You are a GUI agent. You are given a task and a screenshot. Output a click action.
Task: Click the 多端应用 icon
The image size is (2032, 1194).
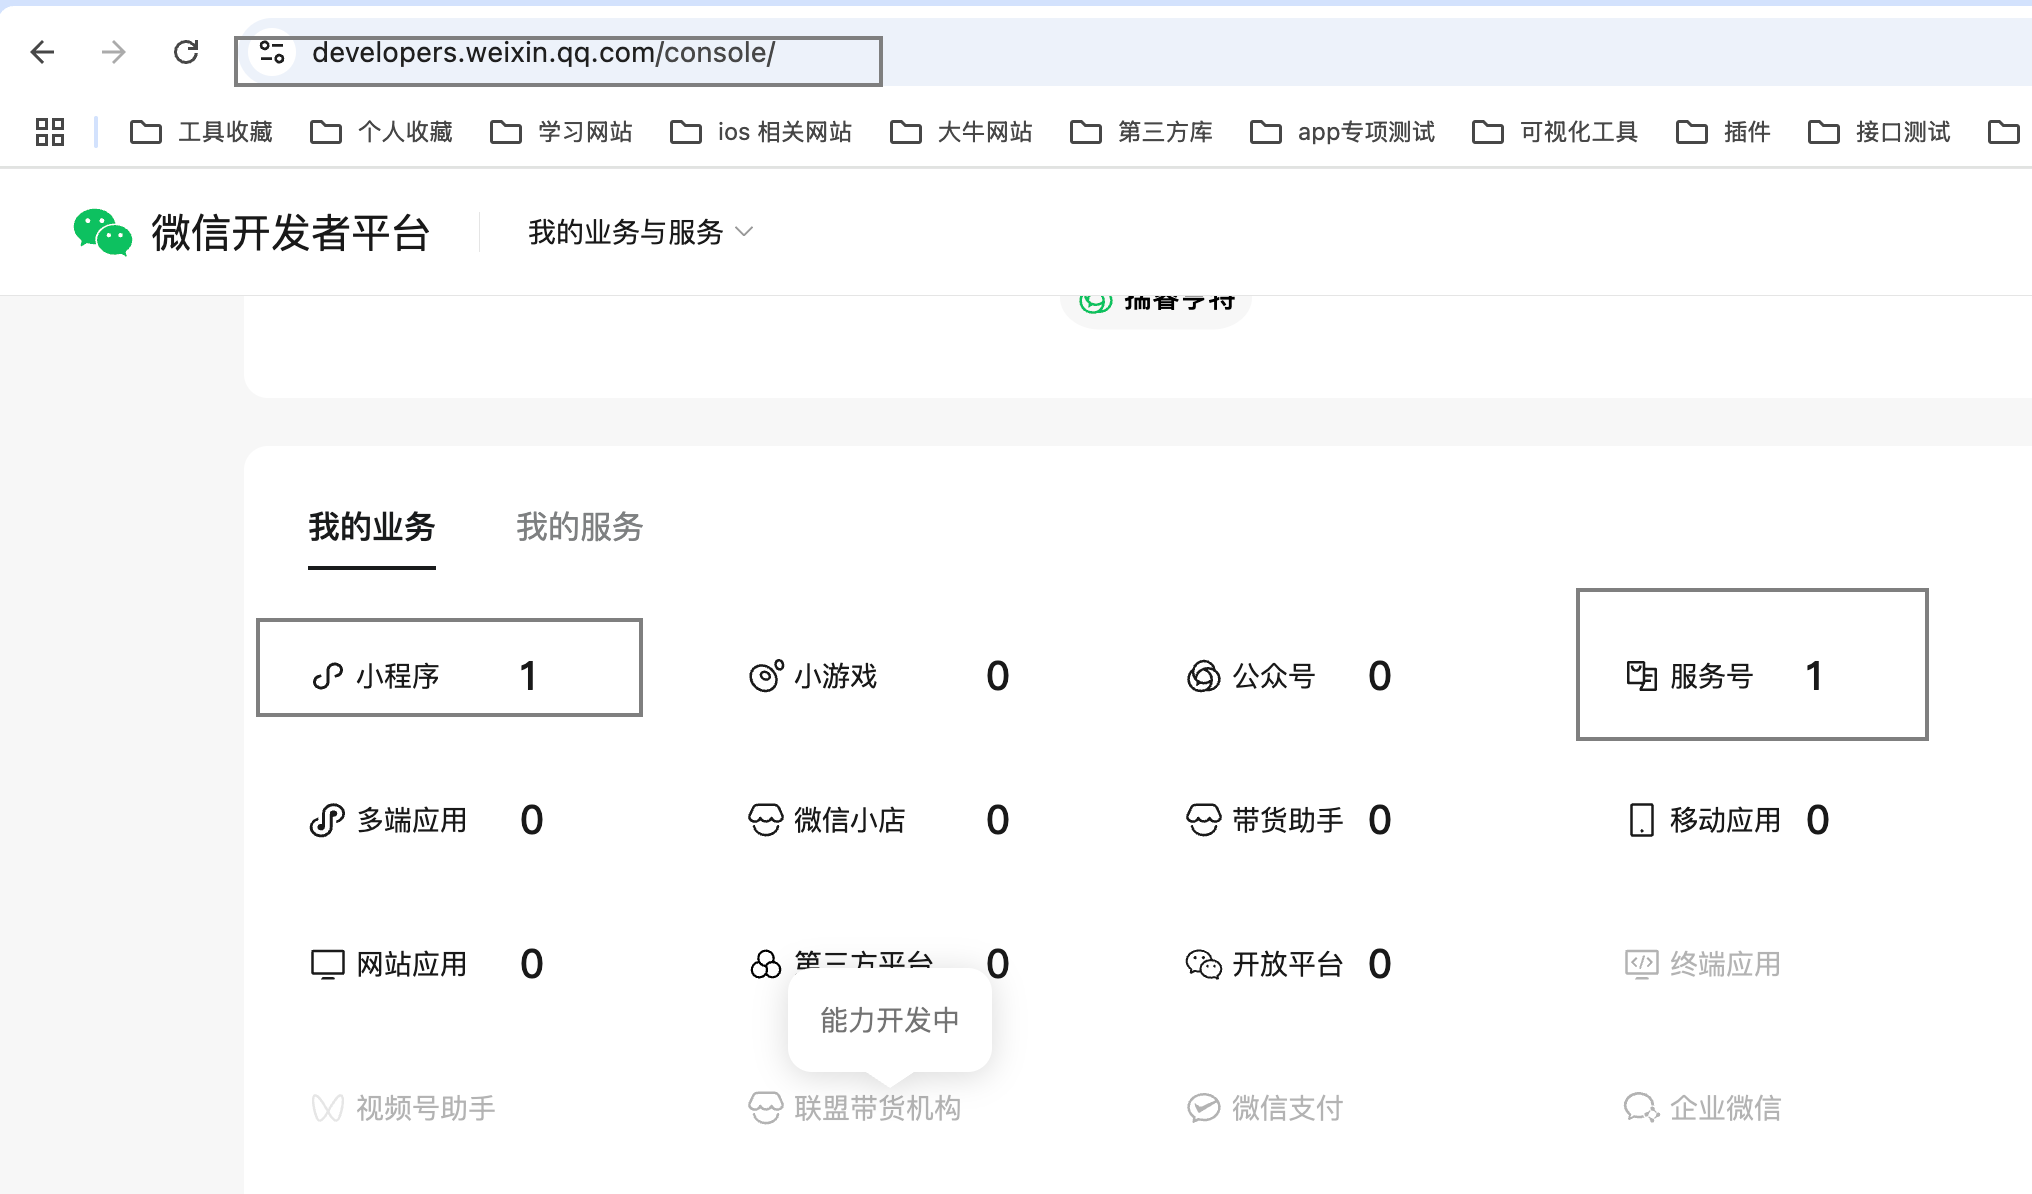tap(327, 821)
